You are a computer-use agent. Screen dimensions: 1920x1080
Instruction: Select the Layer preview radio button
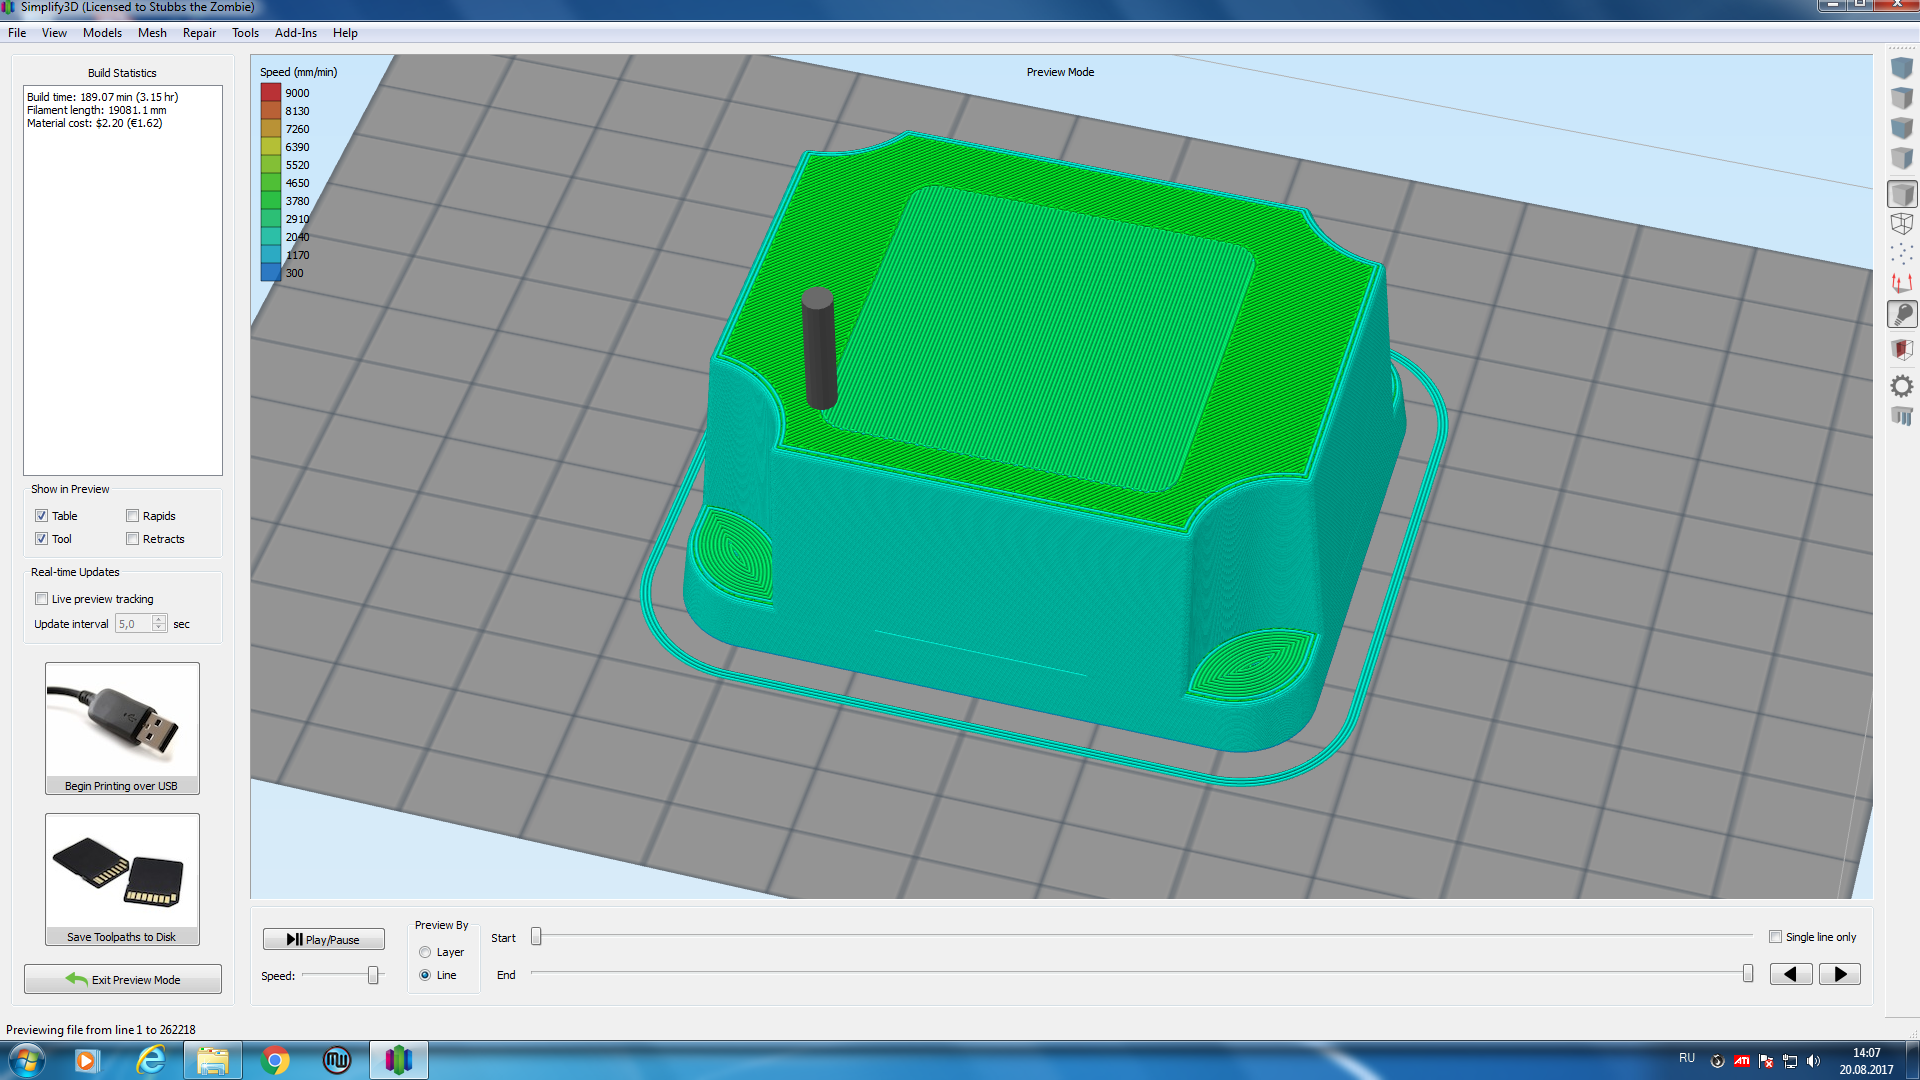point(425,952)
